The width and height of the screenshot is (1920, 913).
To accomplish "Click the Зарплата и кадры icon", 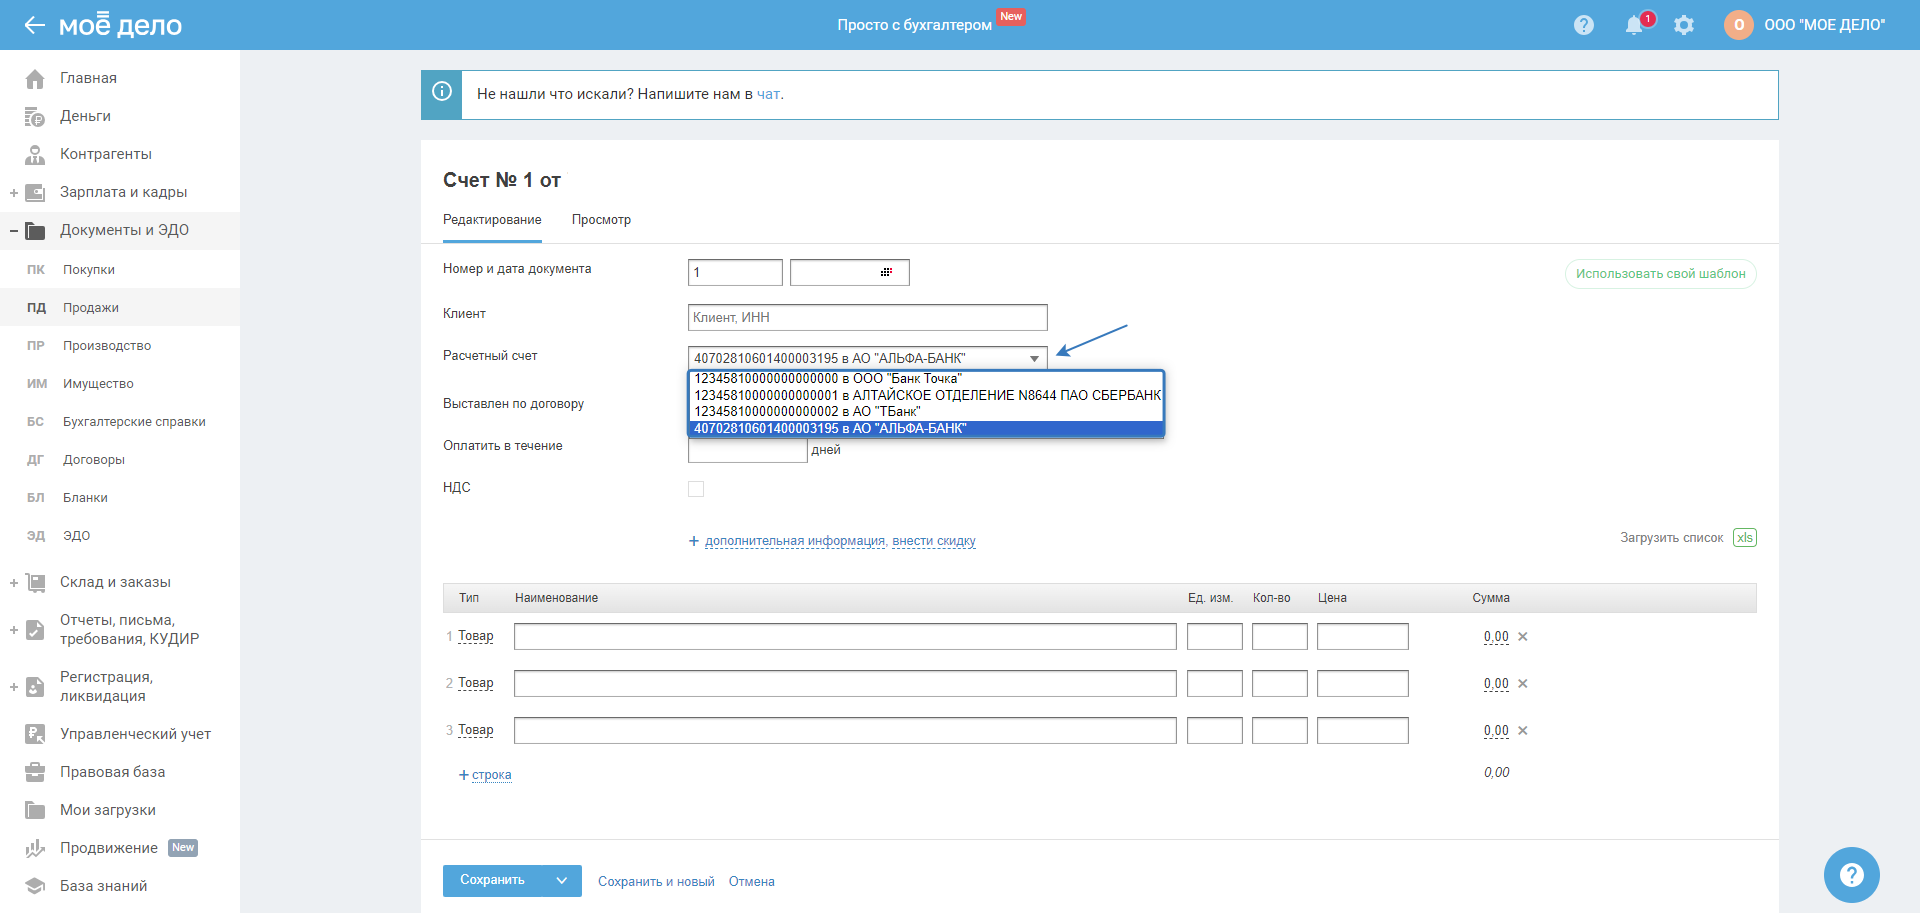I will coord(35,192).
